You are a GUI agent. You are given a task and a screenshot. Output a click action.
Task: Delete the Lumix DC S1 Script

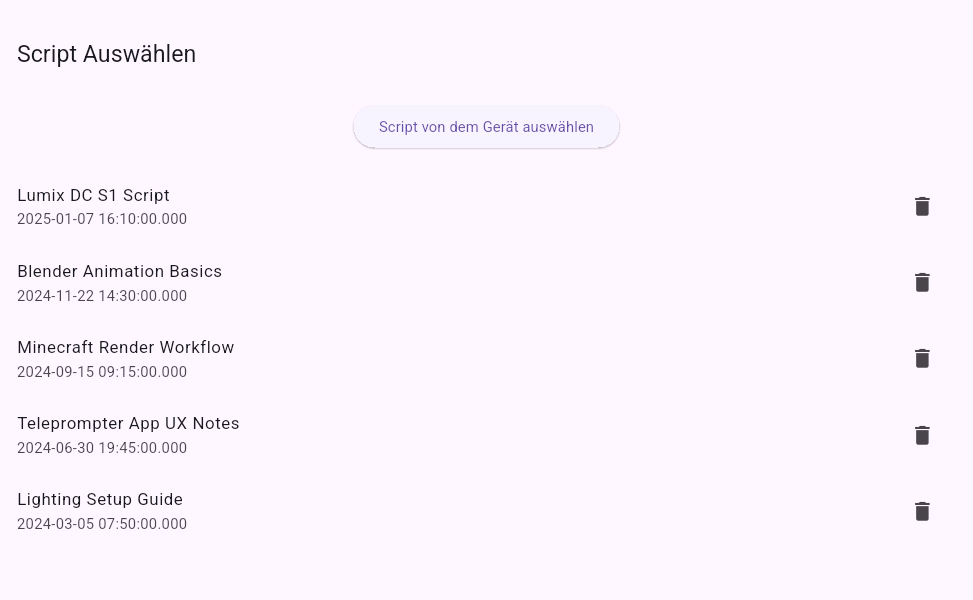click(922, 206)
